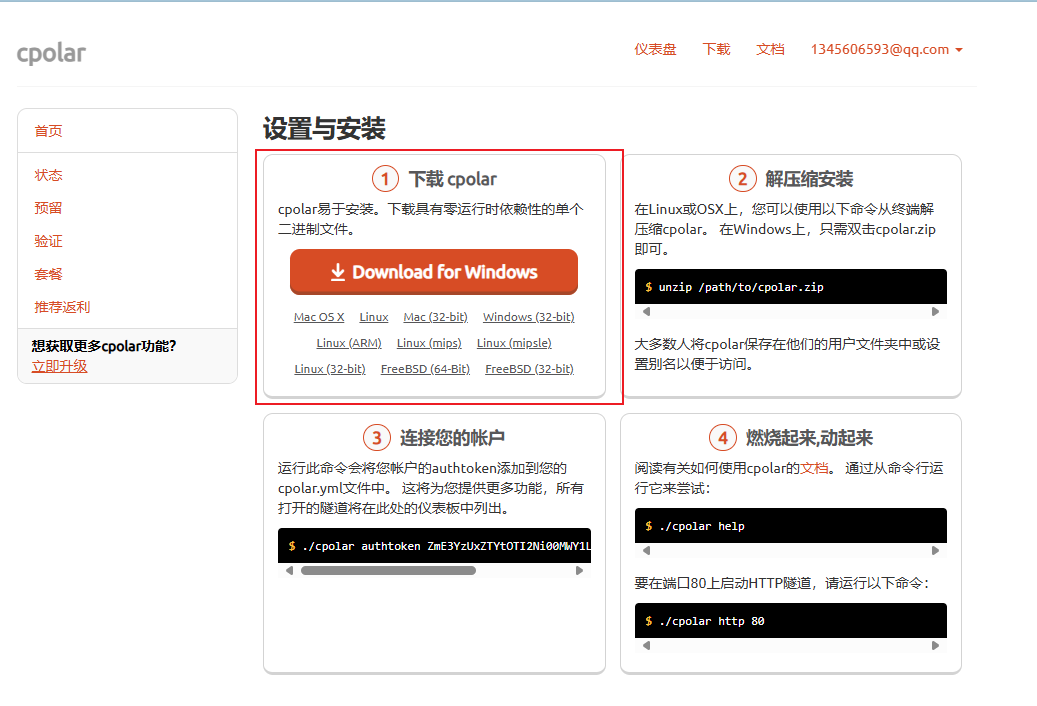
Task: Click the 解压缩安装 step heading
Action: click(x=809, y=179)
